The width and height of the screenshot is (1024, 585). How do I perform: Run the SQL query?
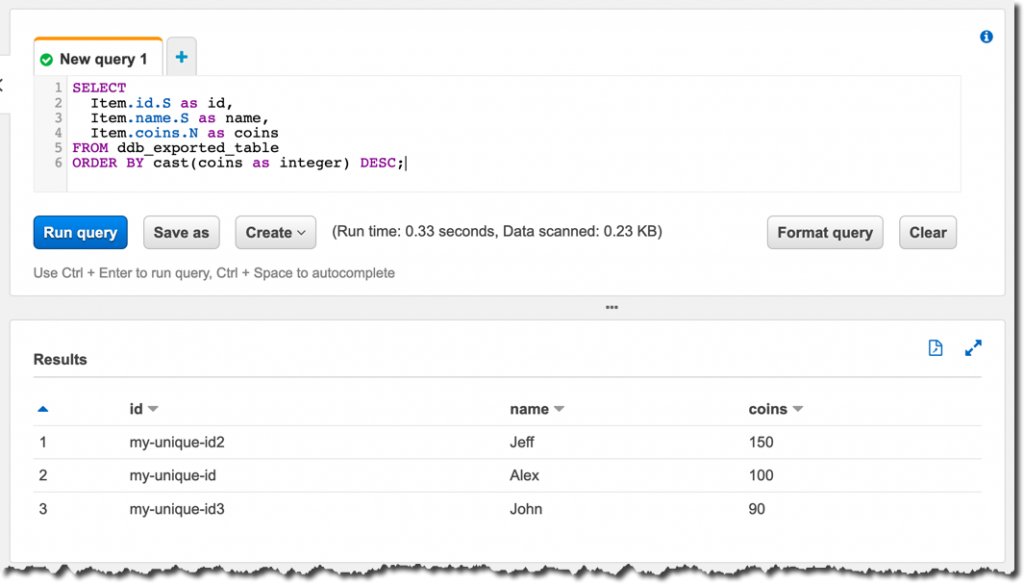(x=80, y=232)
